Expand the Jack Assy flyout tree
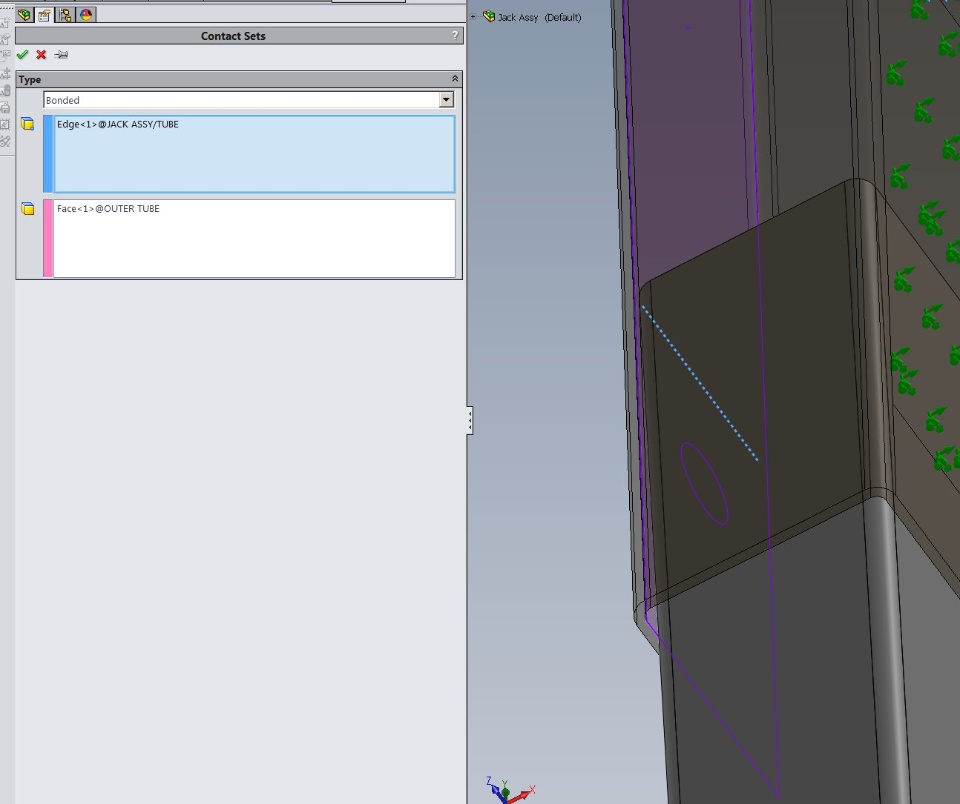Screen dimensions: 960x804 [x=473, y=17]
